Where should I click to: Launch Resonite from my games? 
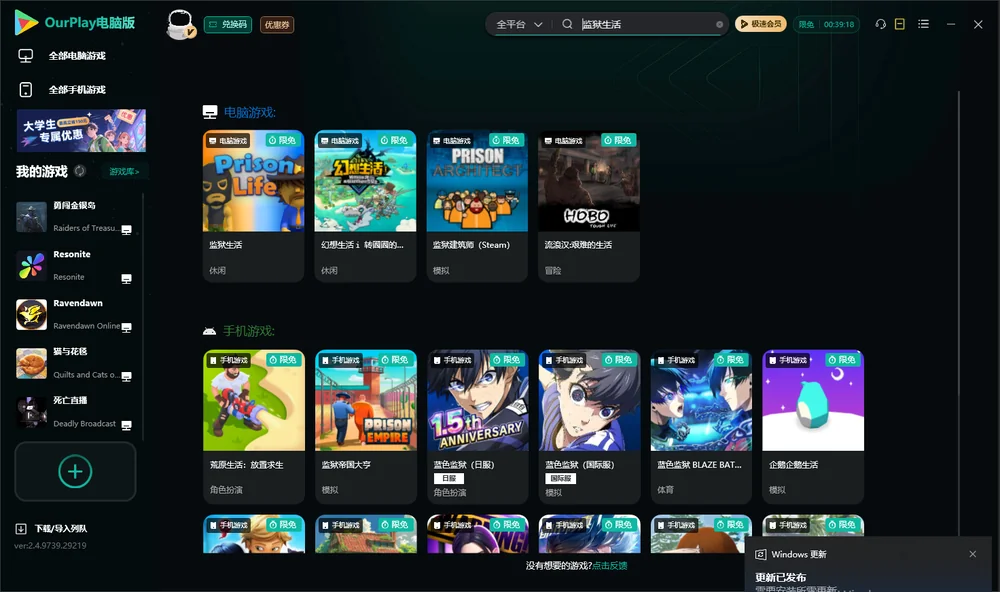(75, 265)
